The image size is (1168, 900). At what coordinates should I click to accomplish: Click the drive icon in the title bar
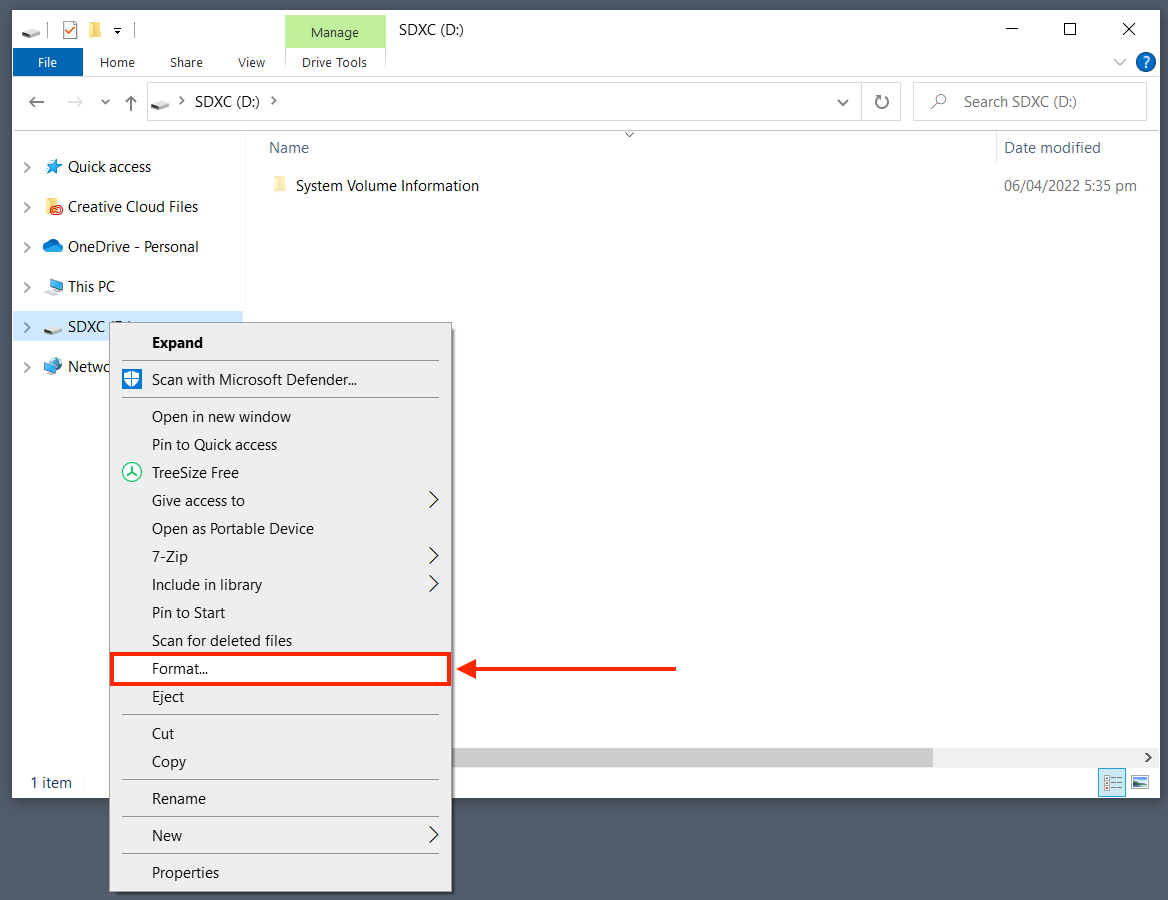[31, 31]
